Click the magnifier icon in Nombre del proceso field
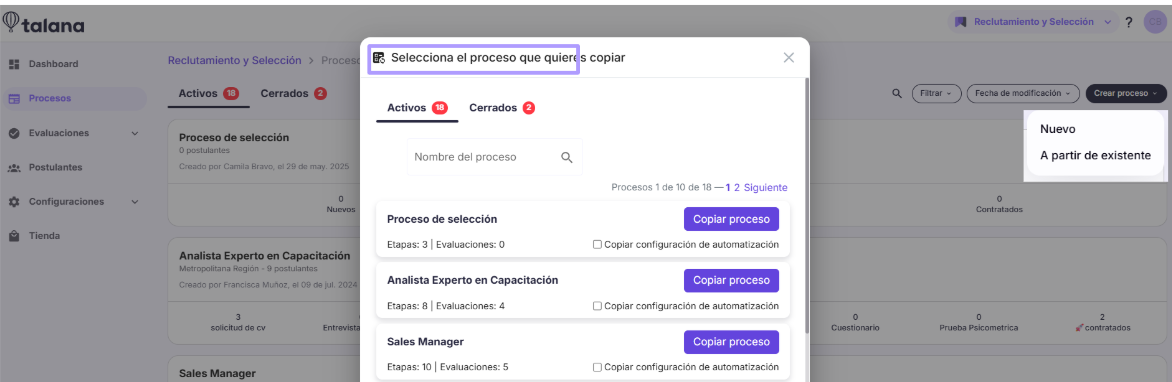The image size is (1172, 382). (567, 157)
